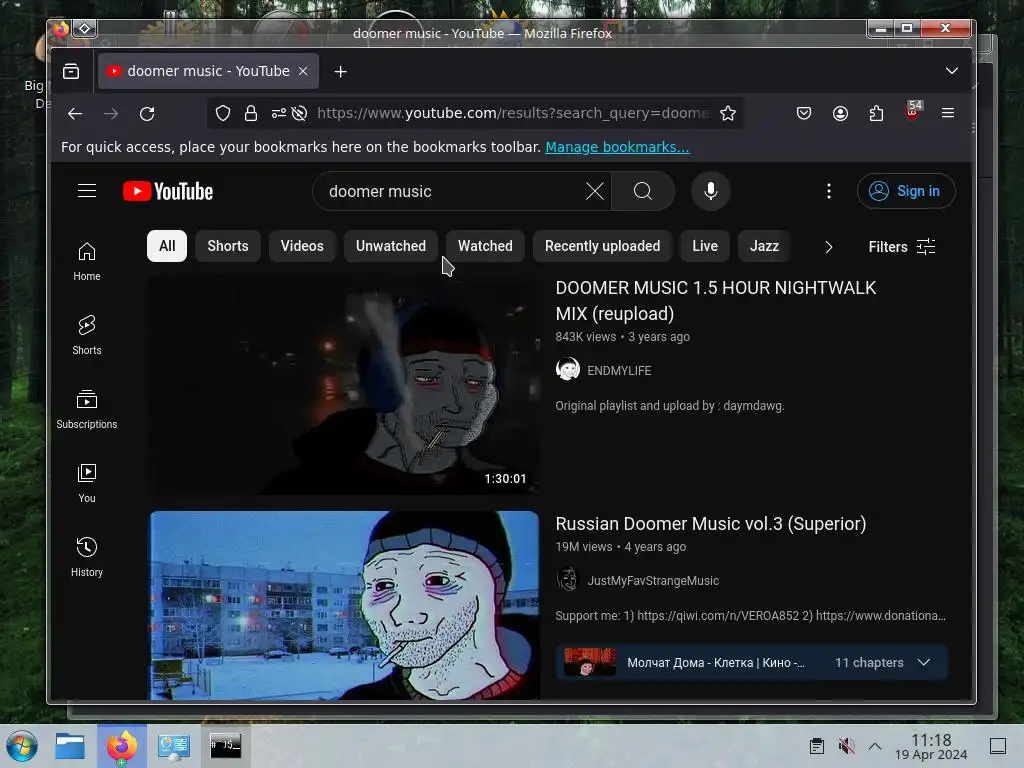The width and height of the screenshot is (1024, 768).
Task: Select the Jazz filter chip
Action: click(764, 246)
